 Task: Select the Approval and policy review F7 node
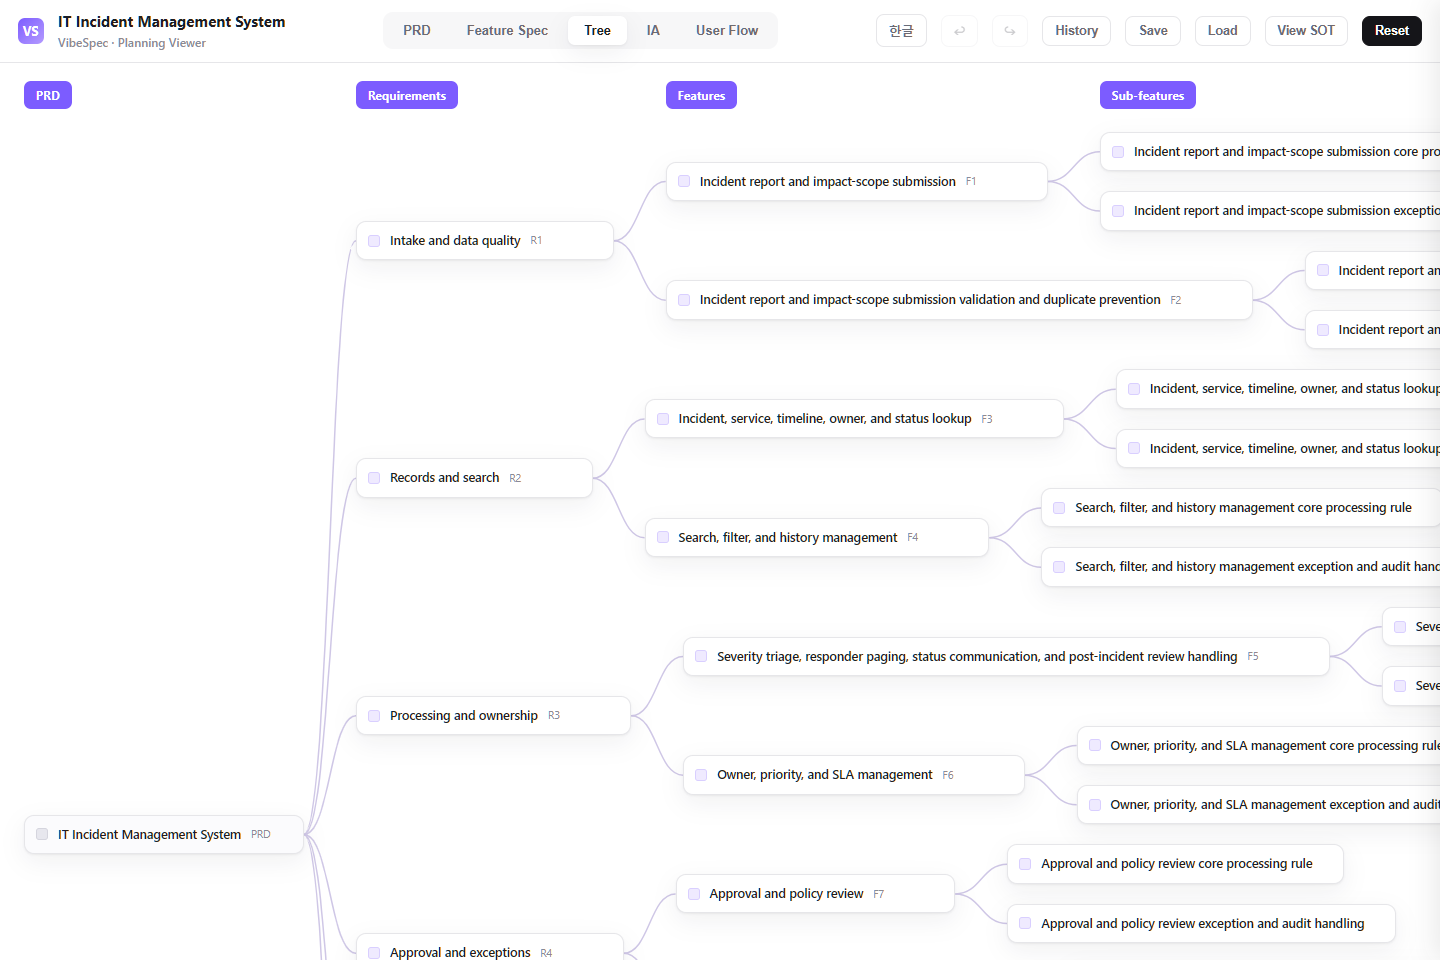[815, 894]
